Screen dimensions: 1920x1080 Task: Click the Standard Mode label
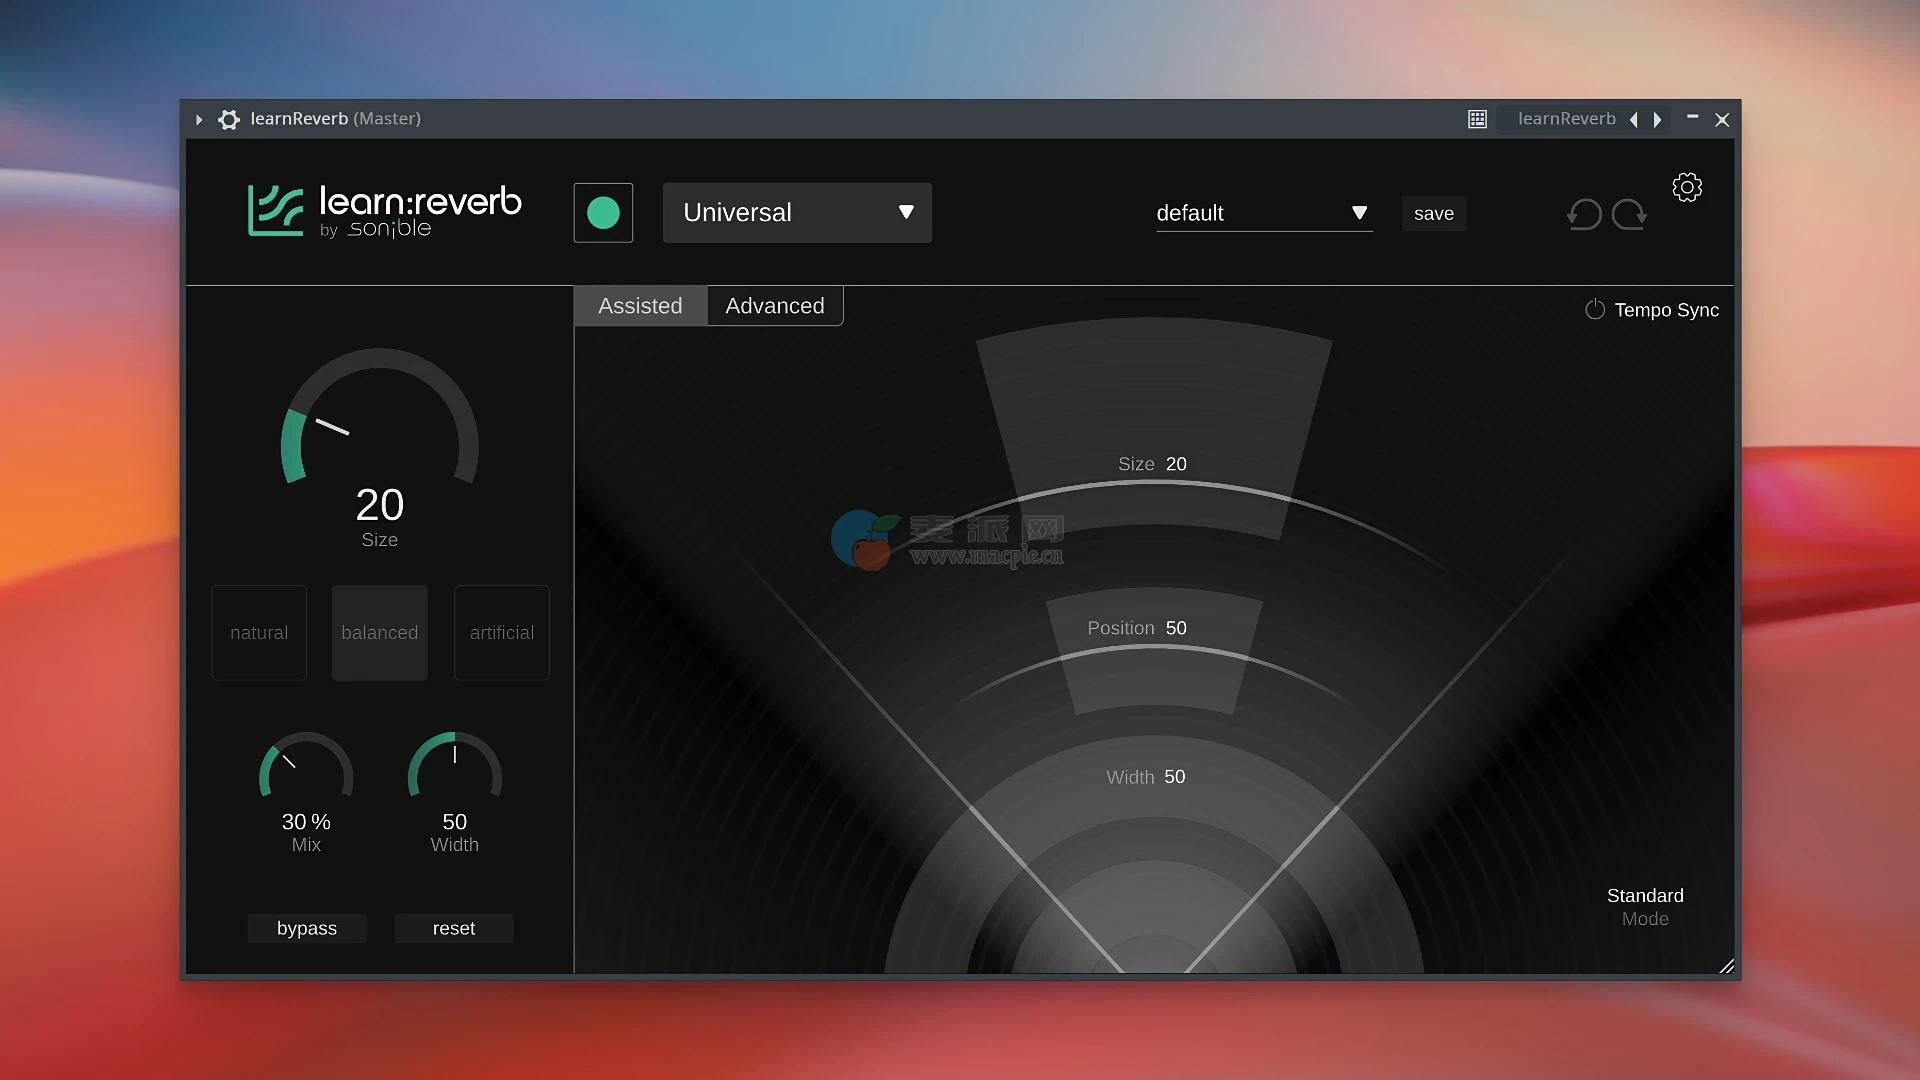(1645, 906)
